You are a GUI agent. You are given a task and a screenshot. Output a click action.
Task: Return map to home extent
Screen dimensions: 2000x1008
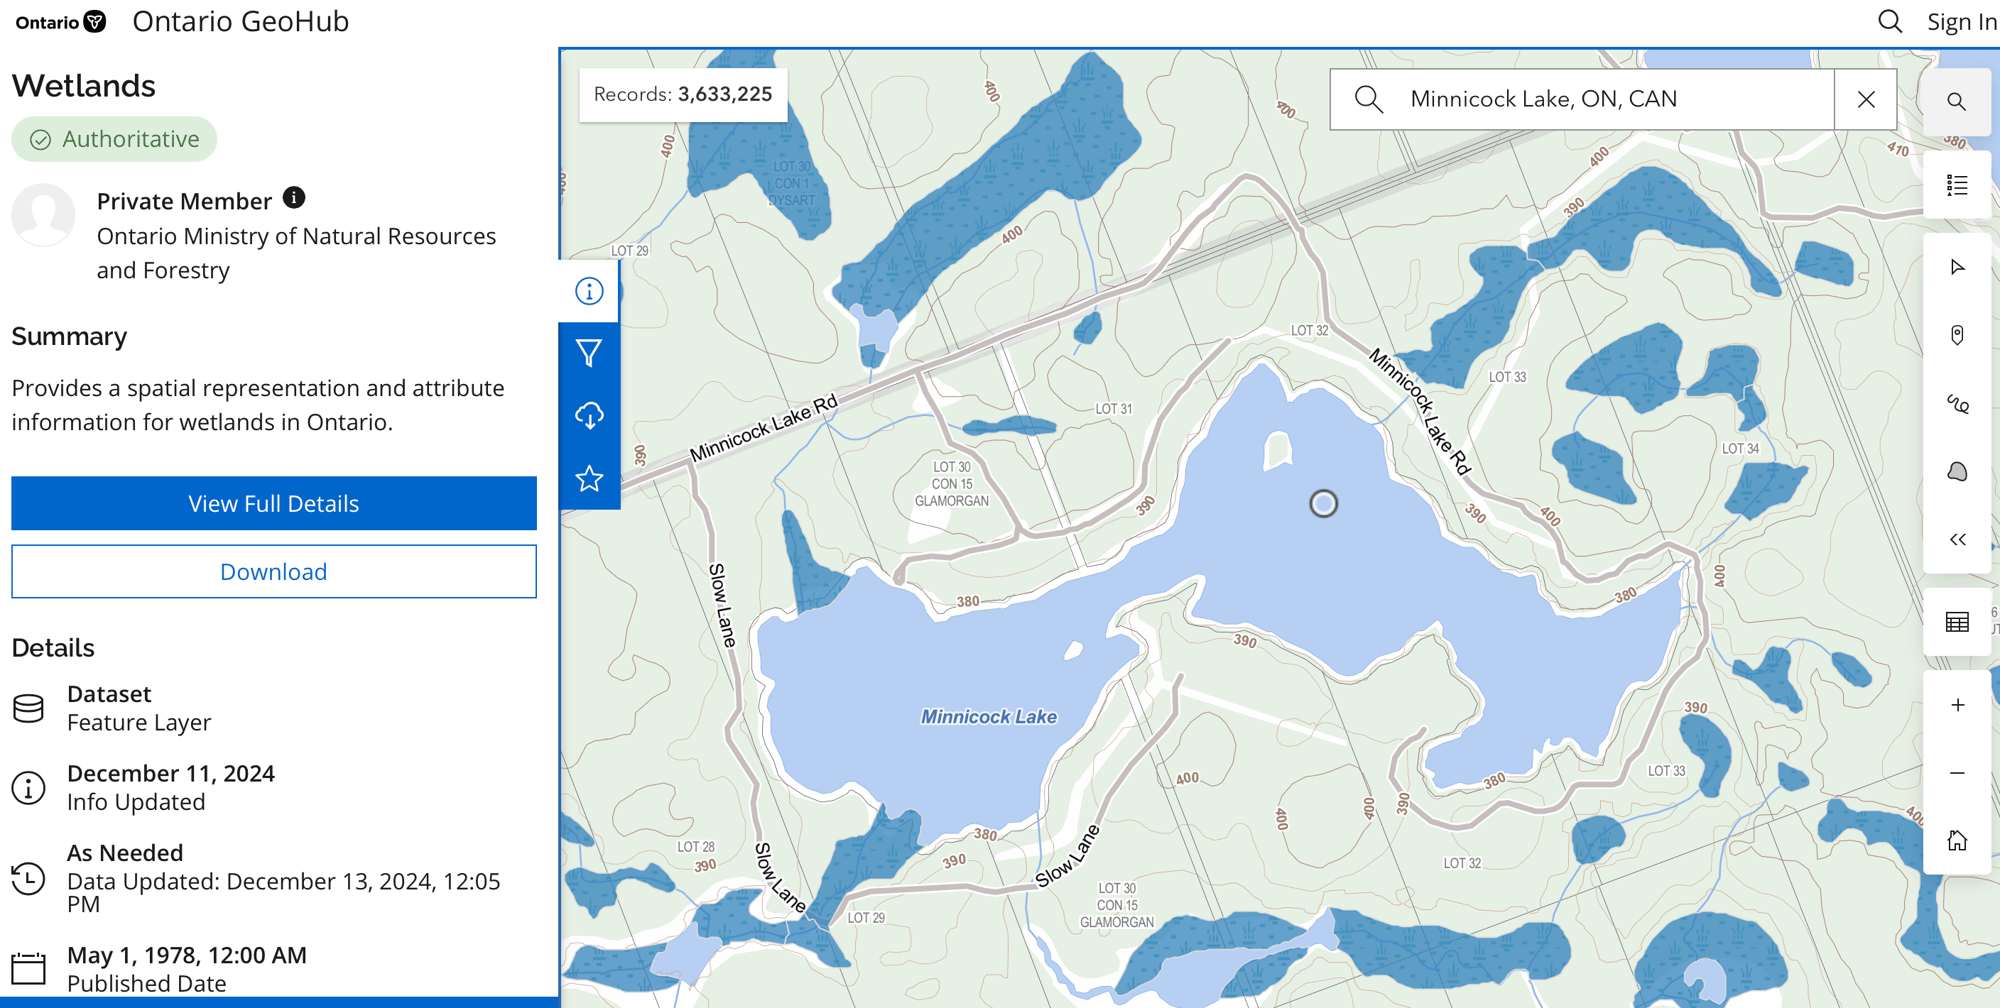(1957, 840)
